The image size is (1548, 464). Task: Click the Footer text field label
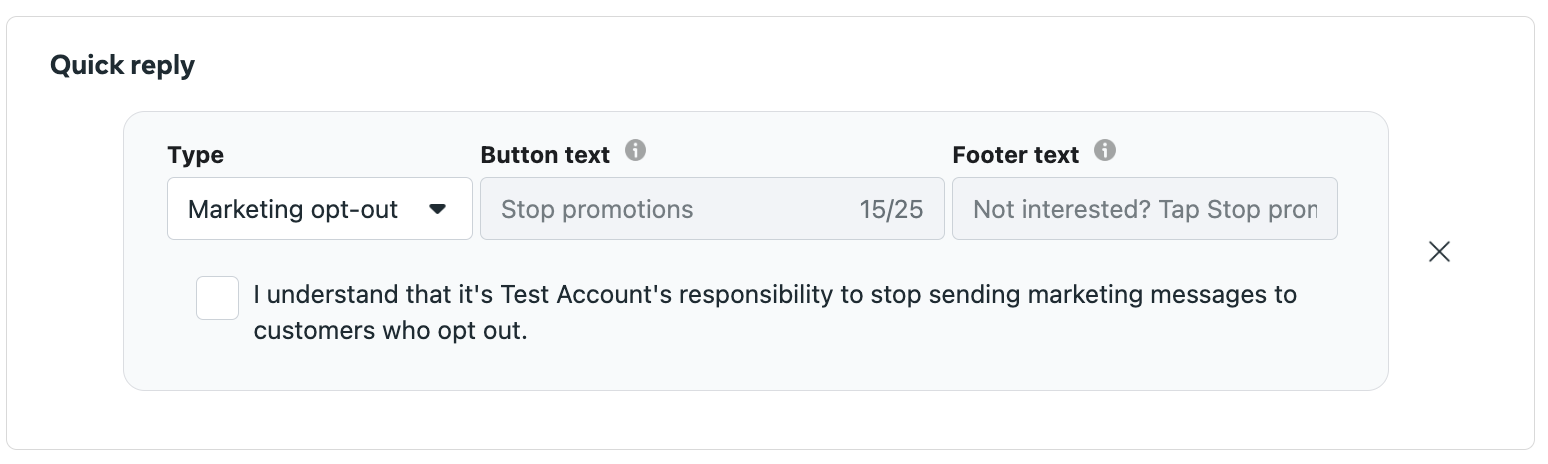click(1015, 155)
